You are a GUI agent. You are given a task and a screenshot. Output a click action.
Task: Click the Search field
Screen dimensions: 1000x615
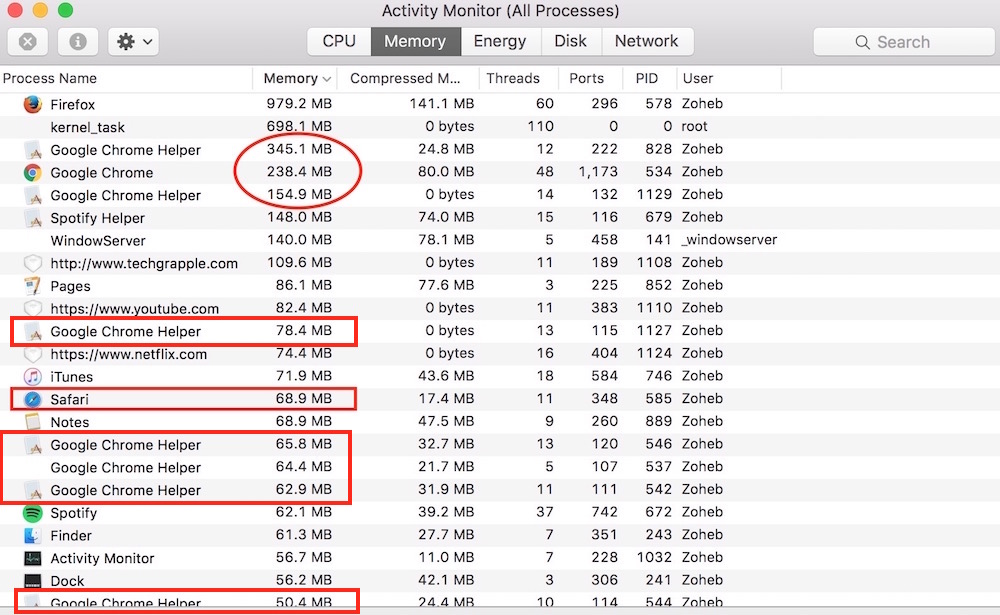(x=903, y=42)
